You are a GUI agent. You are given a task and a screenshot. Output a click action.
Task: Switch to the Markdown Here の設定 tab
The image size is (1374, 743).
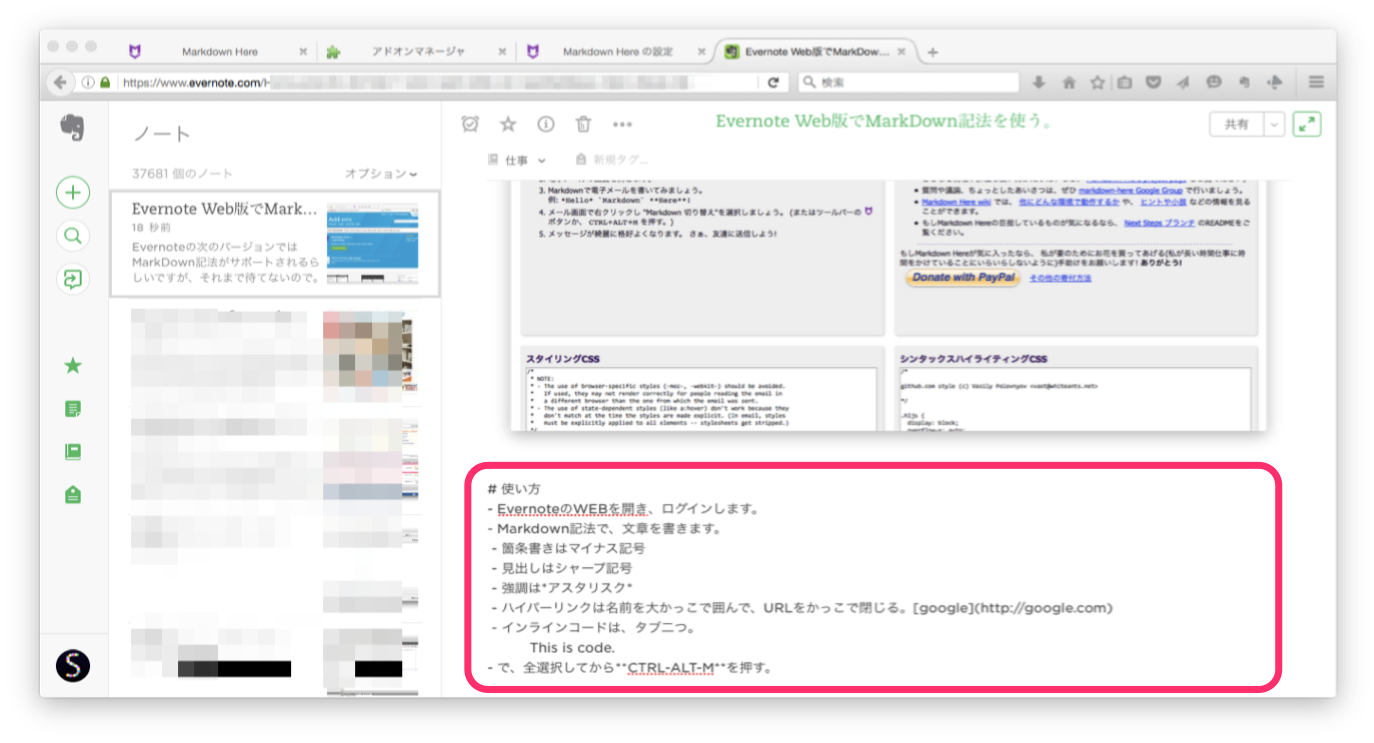617,51
